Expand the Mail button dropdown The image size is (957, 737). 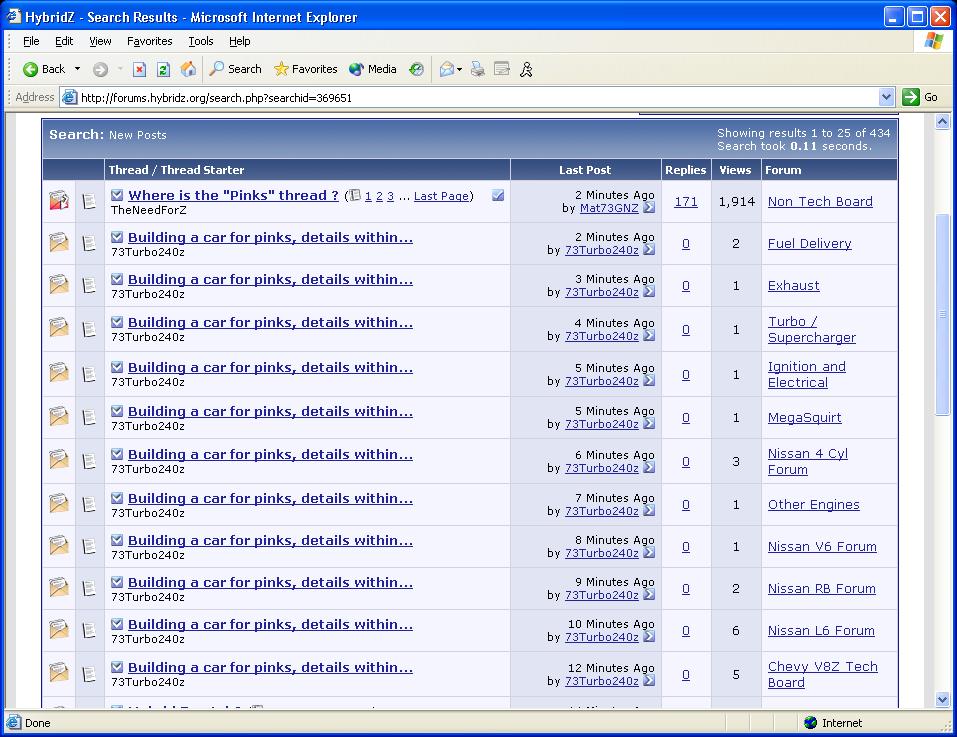point(459,69)
